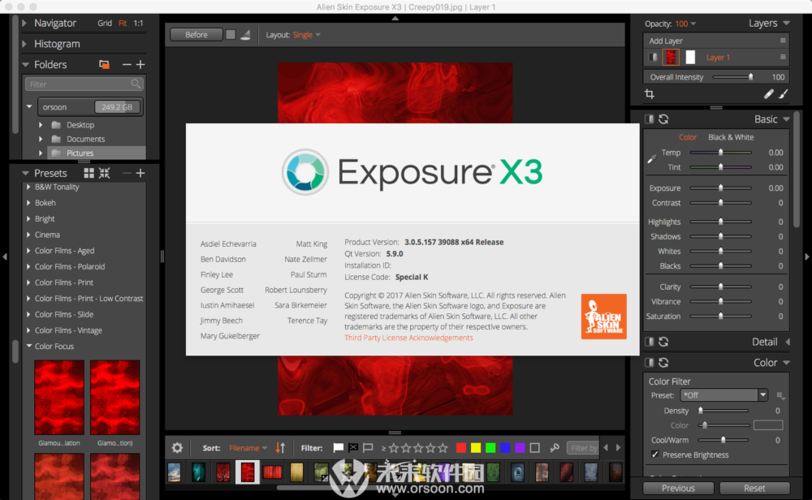The height and width of the screenshot is (500, 812).
Task: Collapse the Color Focus preset category
Action: 28,346
